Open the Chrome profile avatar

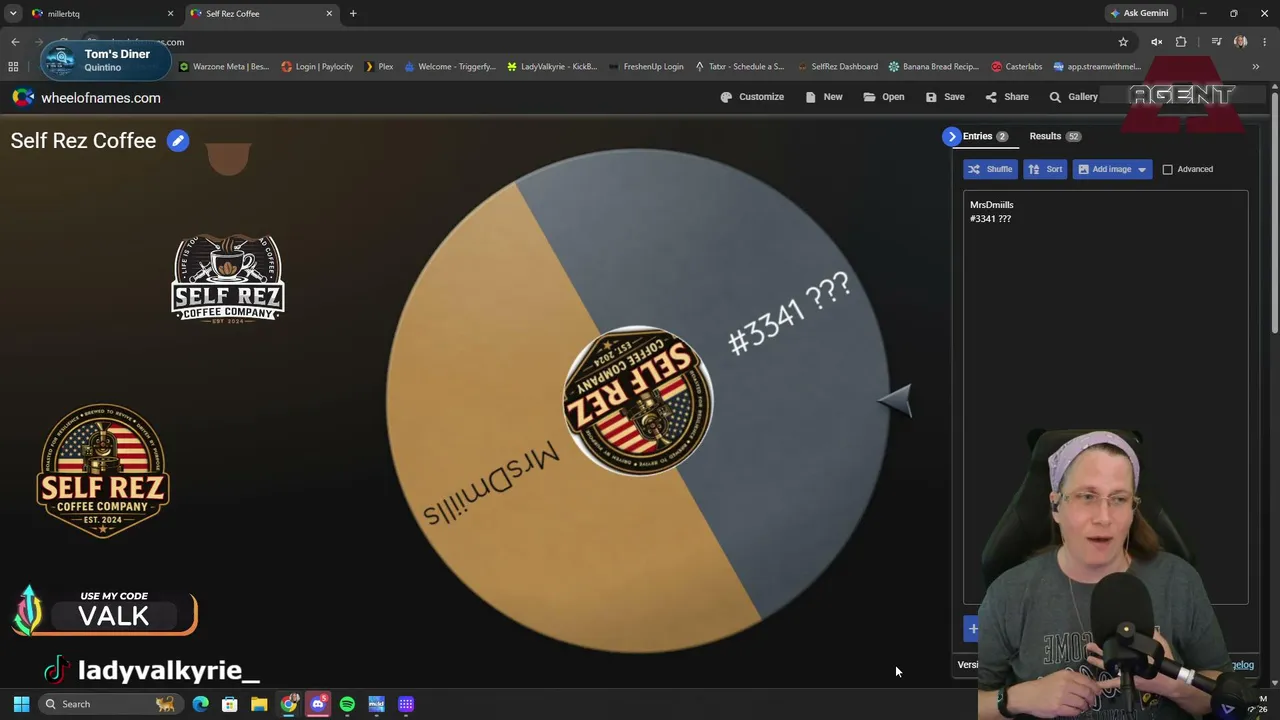coord(1241,42)
